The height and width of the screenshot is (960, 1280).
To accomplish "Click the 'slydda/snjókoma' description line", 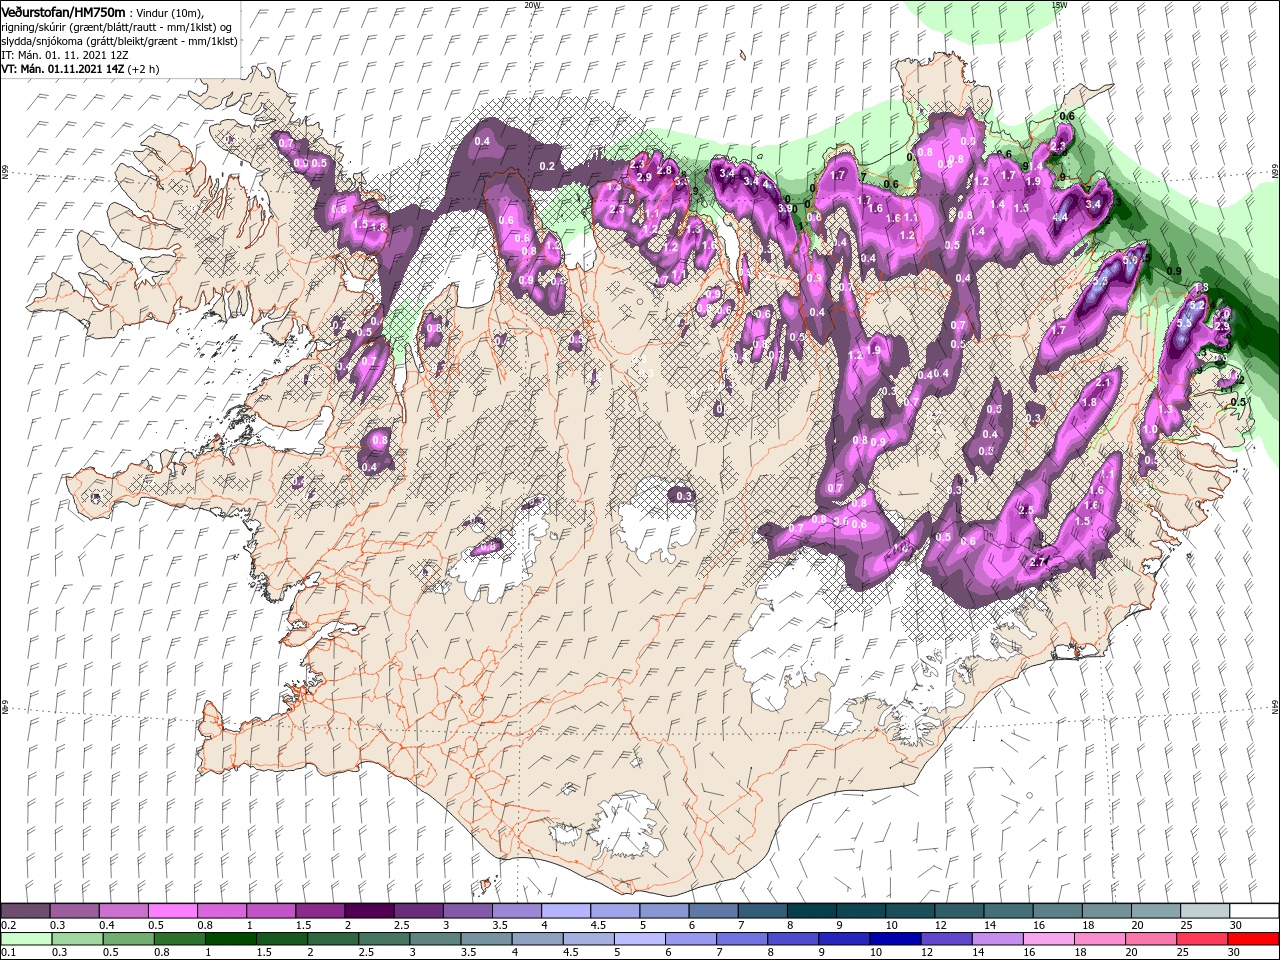I will pyautogui.click(x=119, y=41).
